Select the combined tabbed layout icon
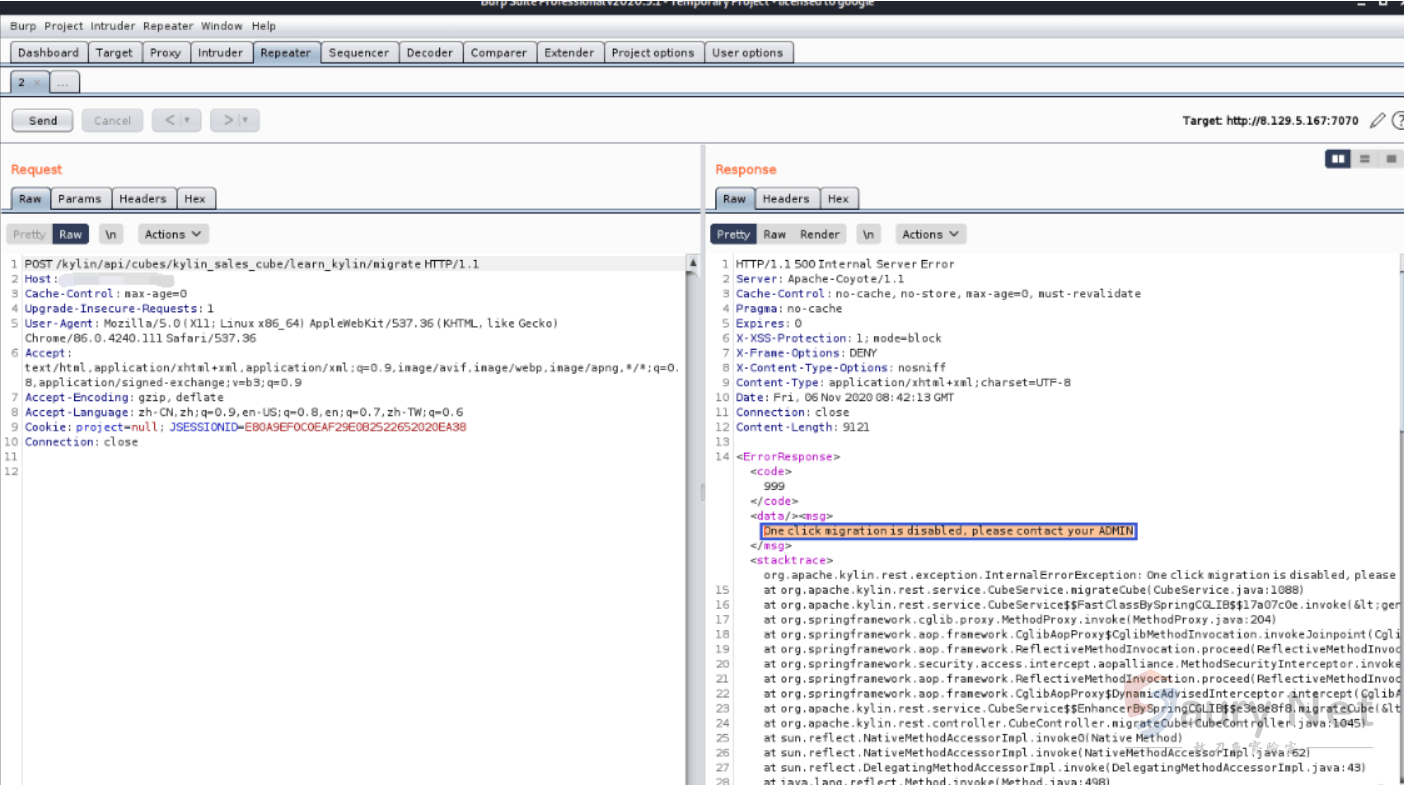This screenshot has height=785, width=1404. point(1390,159)
